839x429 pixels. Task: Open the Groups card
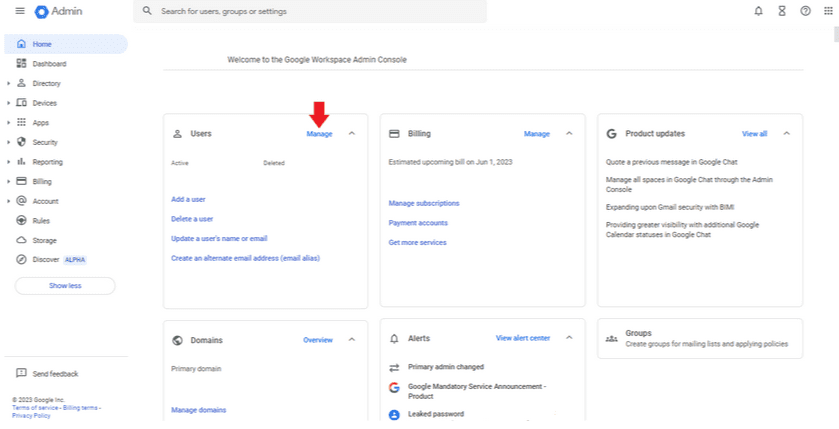click(x=700, y=339)
